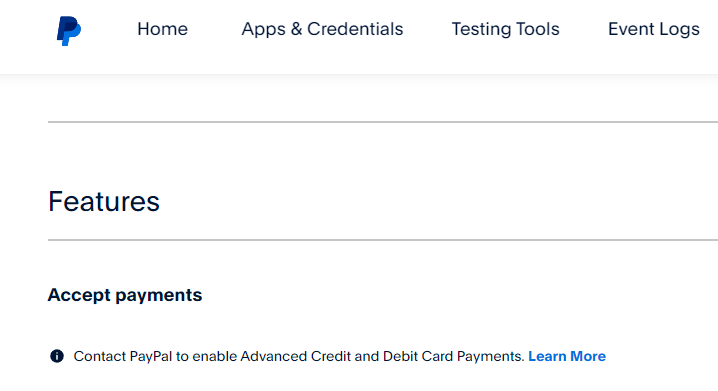The height and width of the screenshot is (391, 718).
Task: Click the PayPal logo in the header
Action: 69,31
